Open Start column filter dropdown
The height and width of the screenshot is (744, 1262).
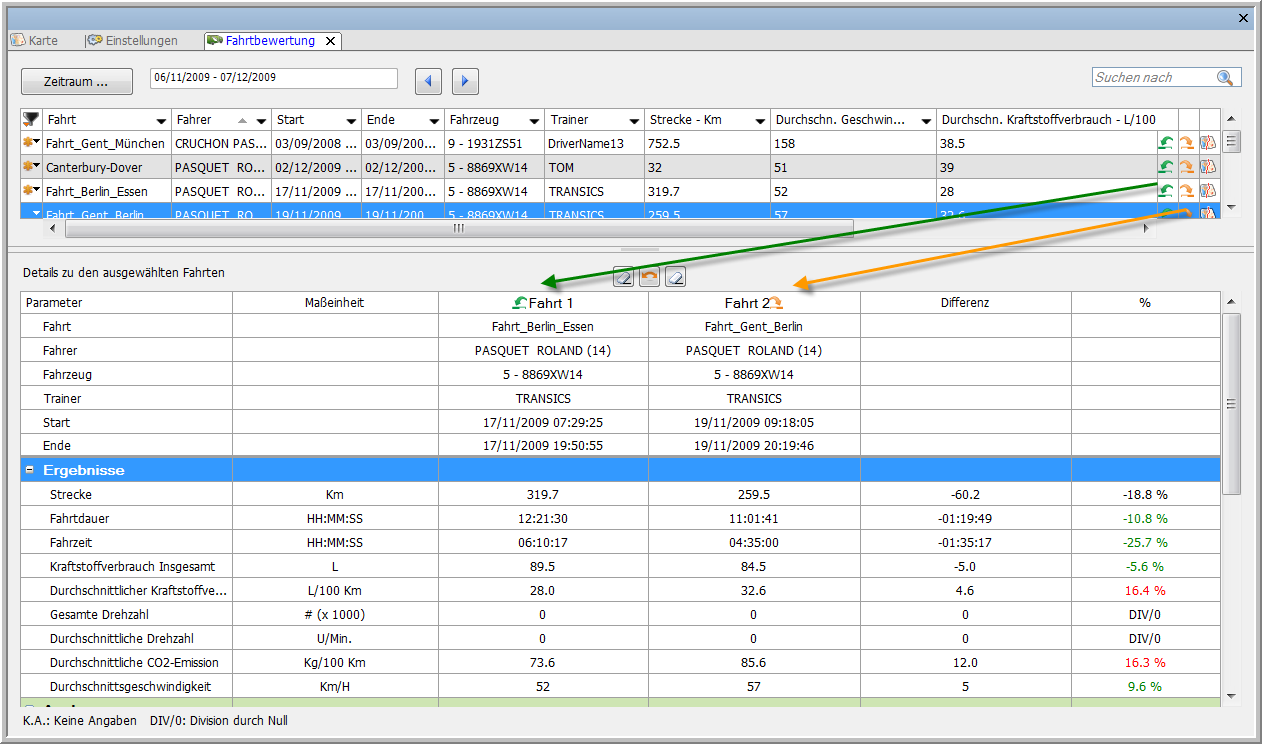coord(352,121)
